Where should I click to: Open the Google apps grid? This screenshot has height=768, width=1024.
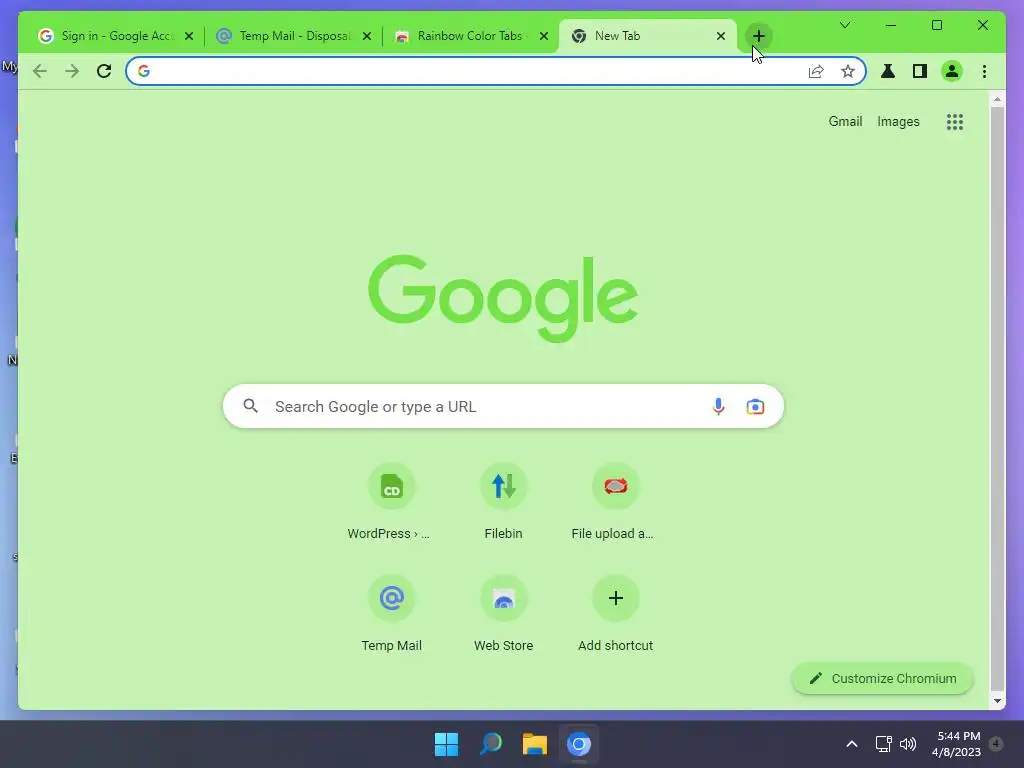pyautogui.click(x=955, y=122)
